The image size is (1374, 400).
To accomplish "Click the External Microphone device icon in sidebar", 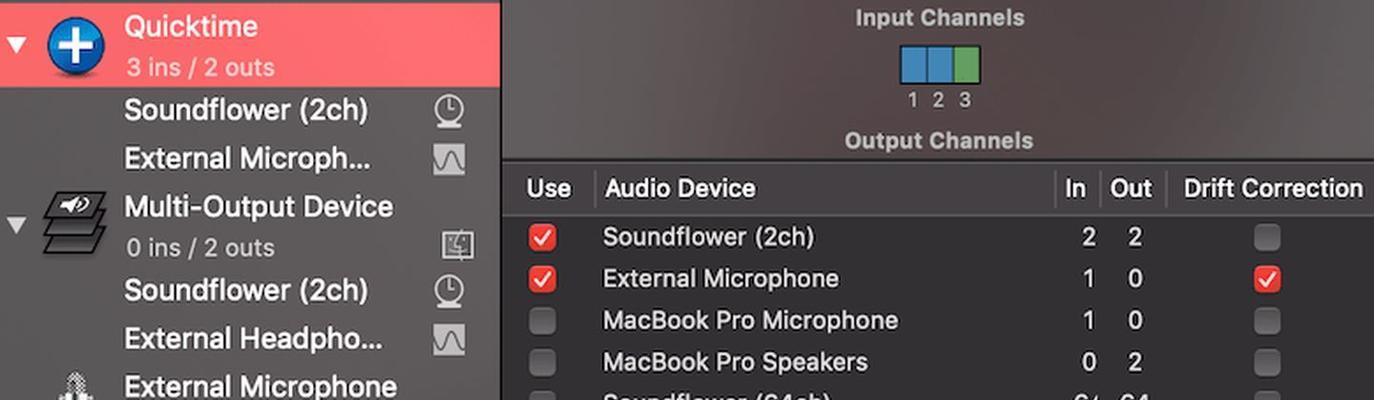I will click(75, 388).
